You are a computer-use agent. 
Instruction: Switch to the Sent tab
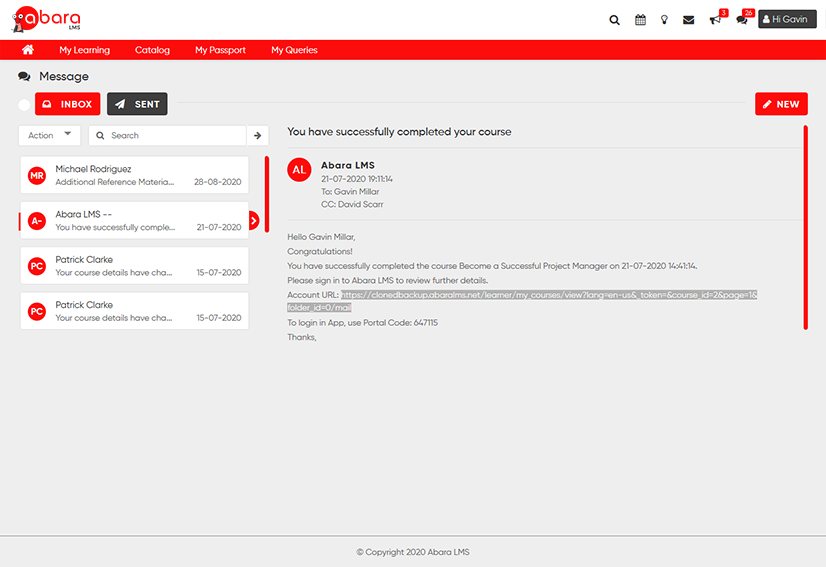click(x=137, y=104)
